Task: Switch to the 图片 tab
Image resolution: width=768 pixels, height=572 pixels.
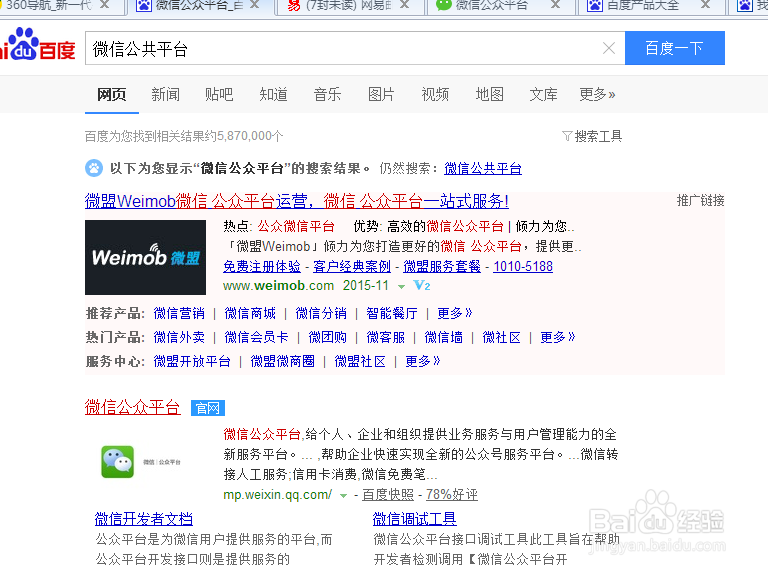Action: [381, 95]
